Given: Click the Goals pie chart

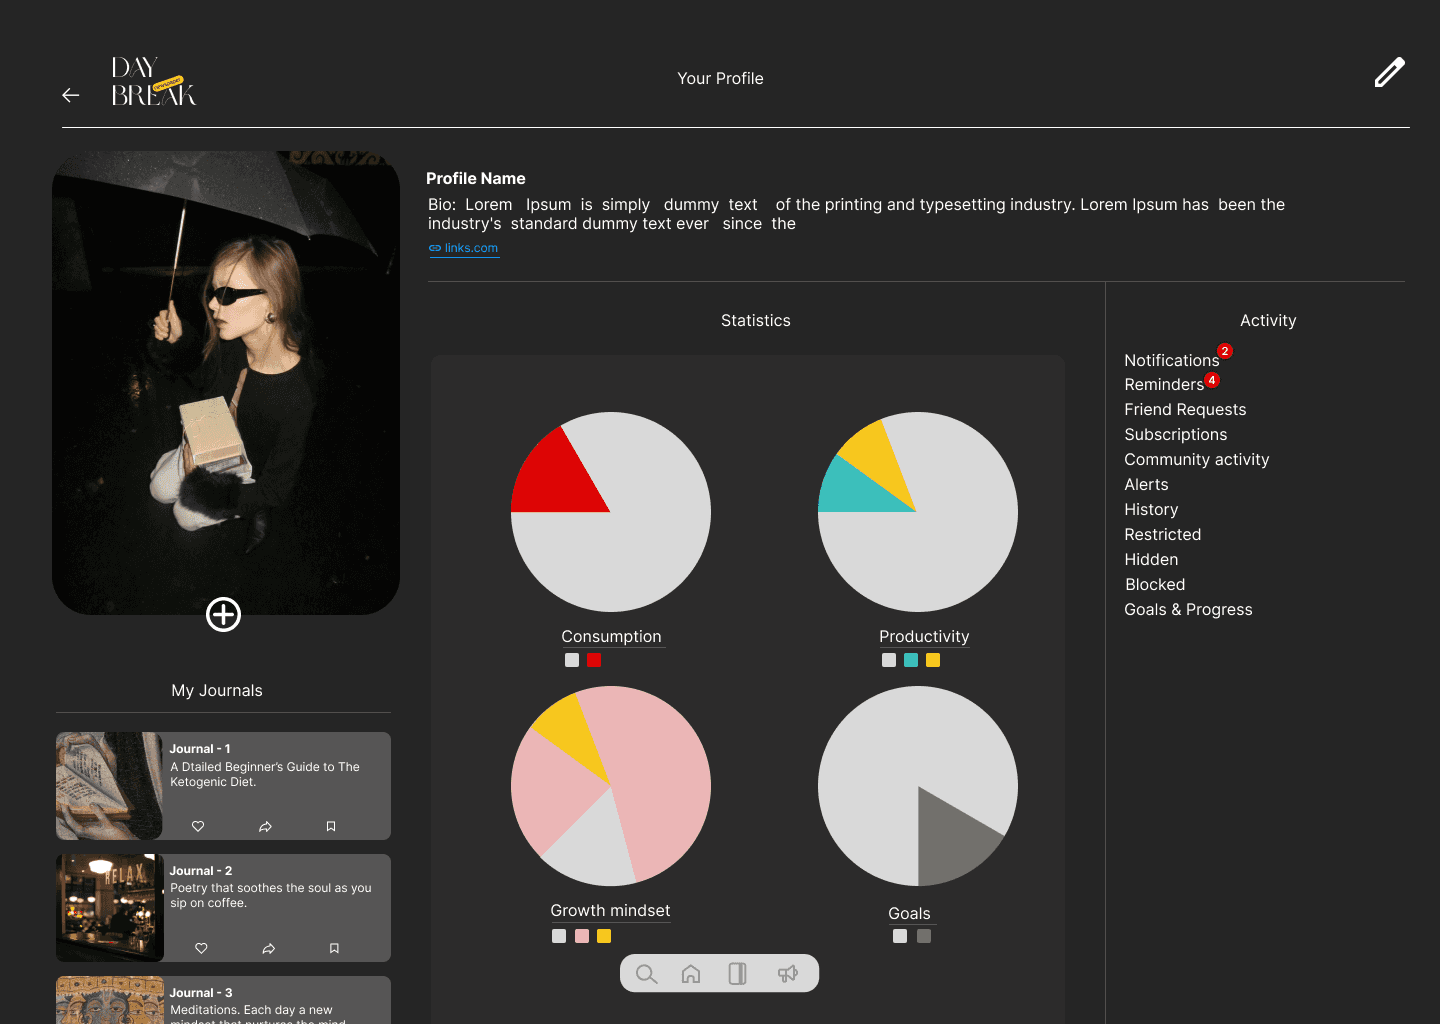Looking at the screenshot, I should coord(918,786).
